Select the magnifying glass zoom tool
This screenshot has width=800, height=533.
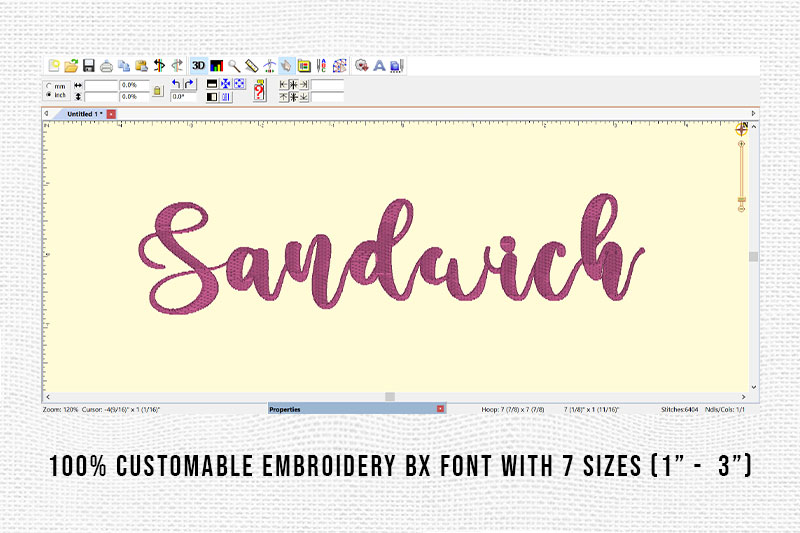234,65
